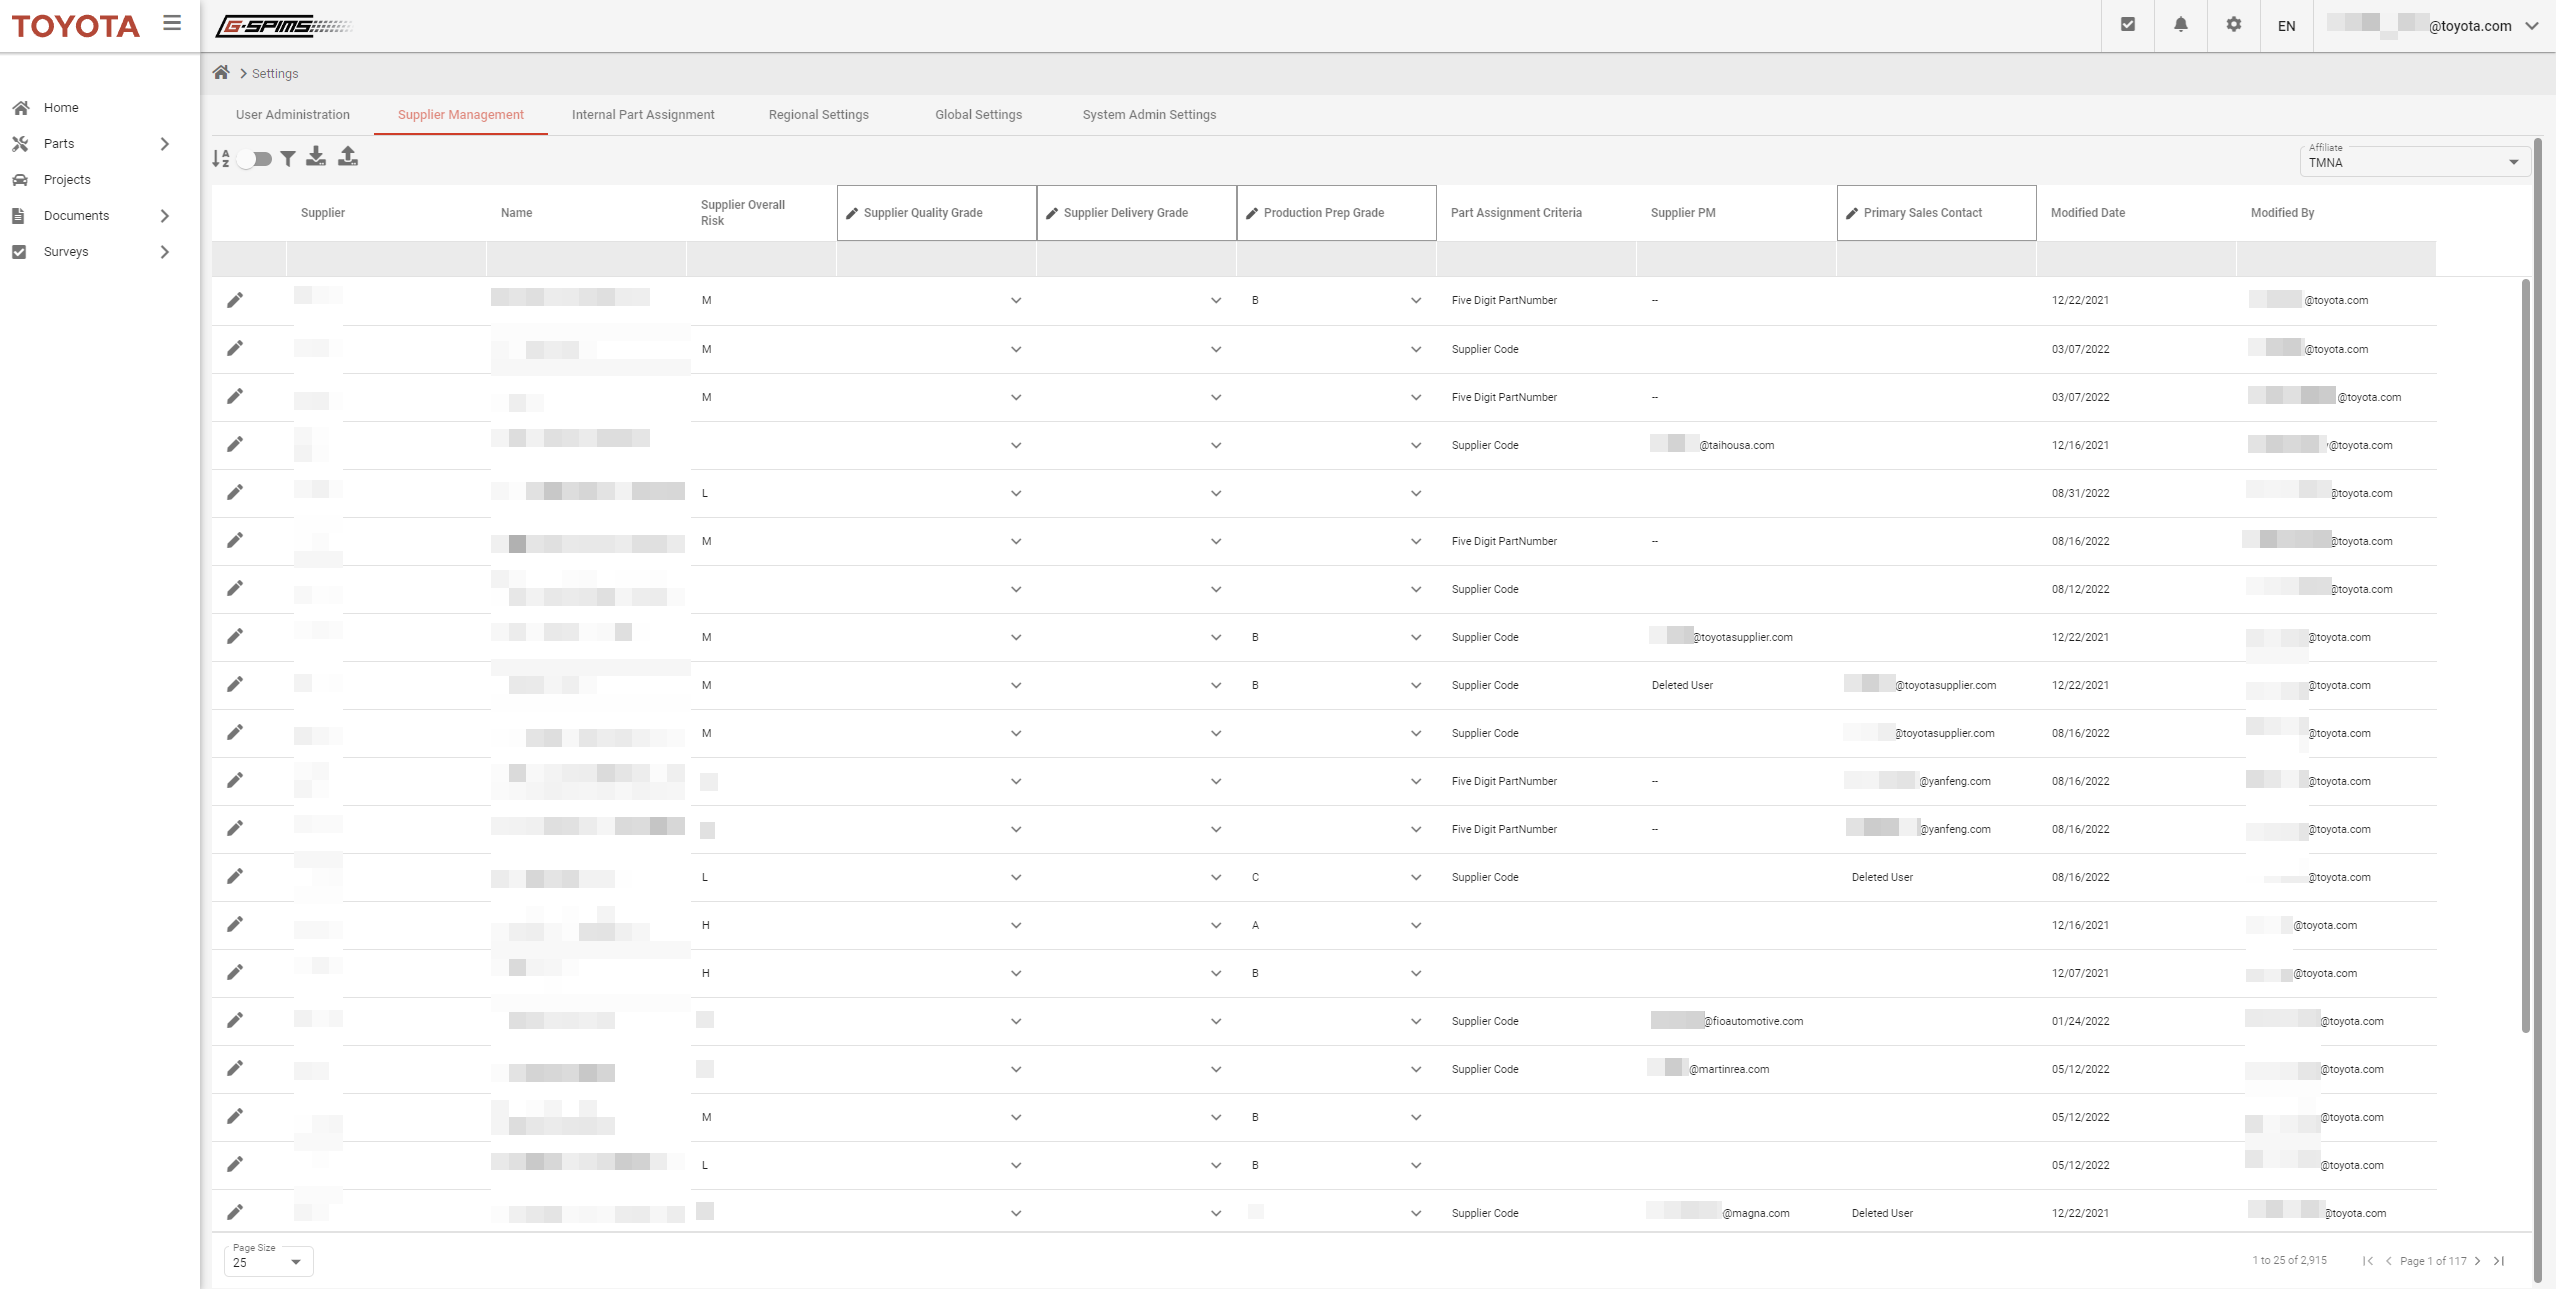
Task: Edit the row modified 08/31/2022
Action: (x=235, y=492)
